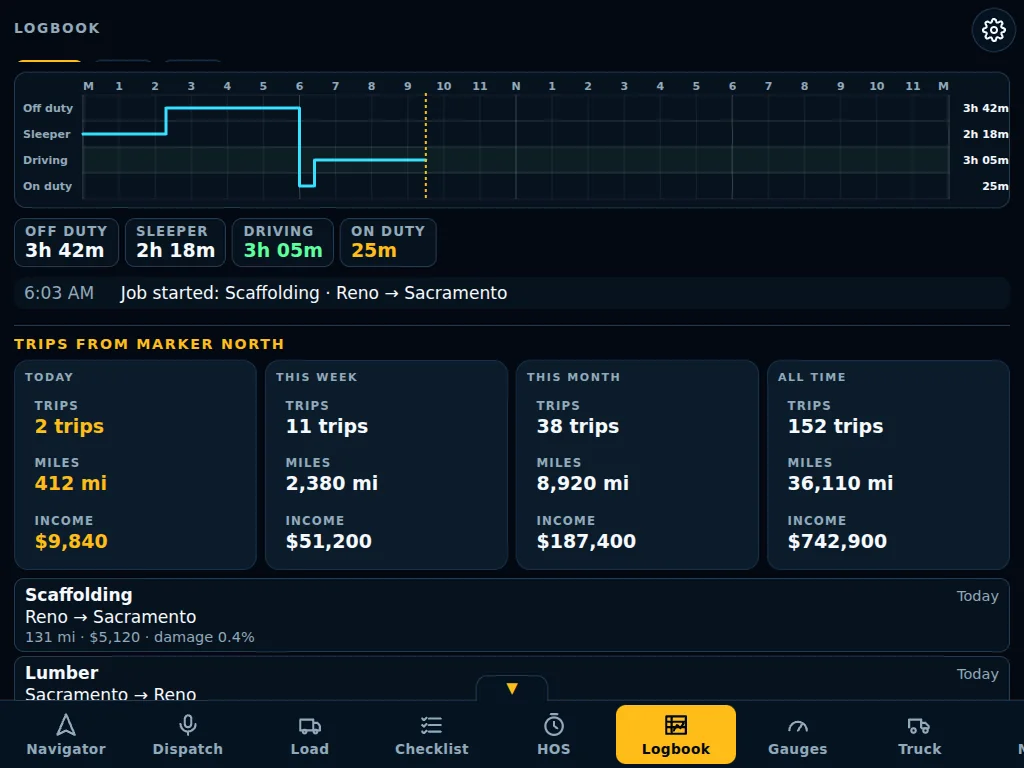Click the '131 mi · $5,120 · damage 0.4%' detail line

point(140,637)
